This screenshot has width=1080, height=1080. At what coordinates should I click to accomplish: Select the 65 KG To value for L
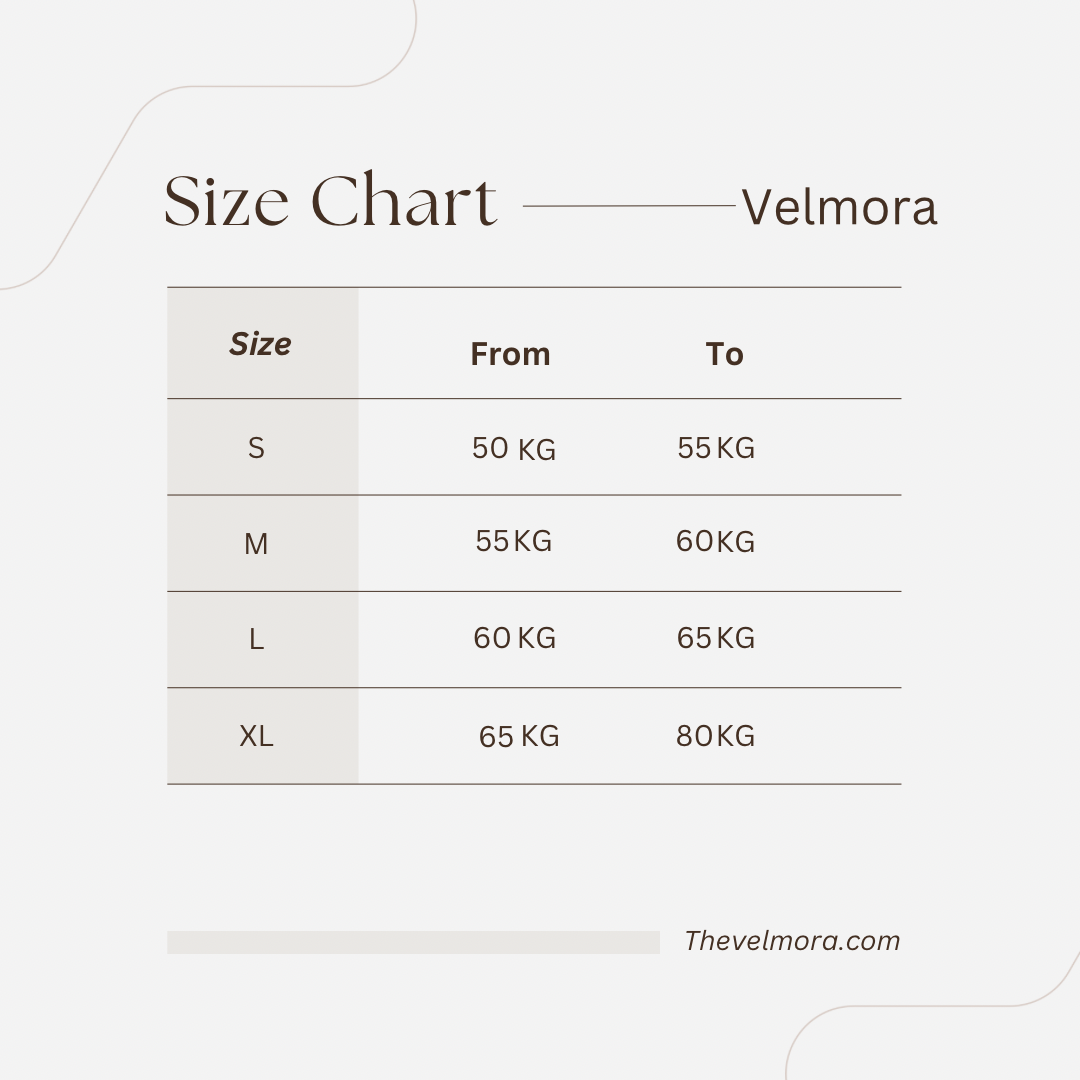point(716,638)
